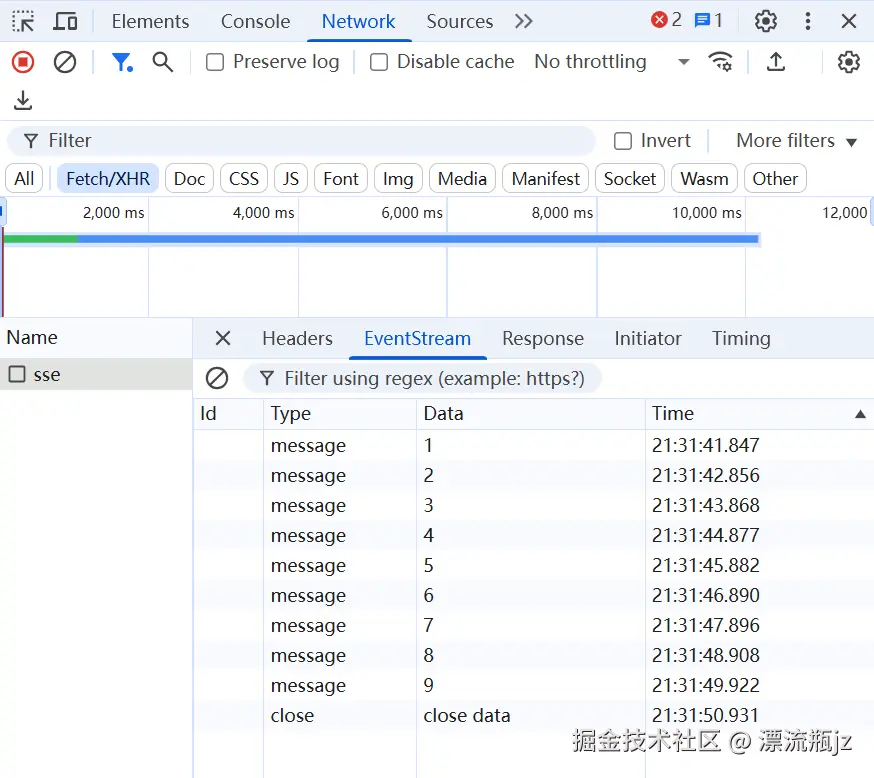Click the Name column header

(x=96, y=338)
